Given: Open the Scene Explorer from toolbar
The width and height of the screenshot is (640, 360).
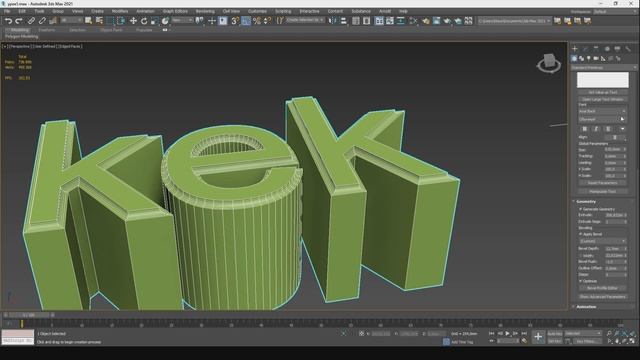Looking at the screenshot, I should click(x=356, y=21).
